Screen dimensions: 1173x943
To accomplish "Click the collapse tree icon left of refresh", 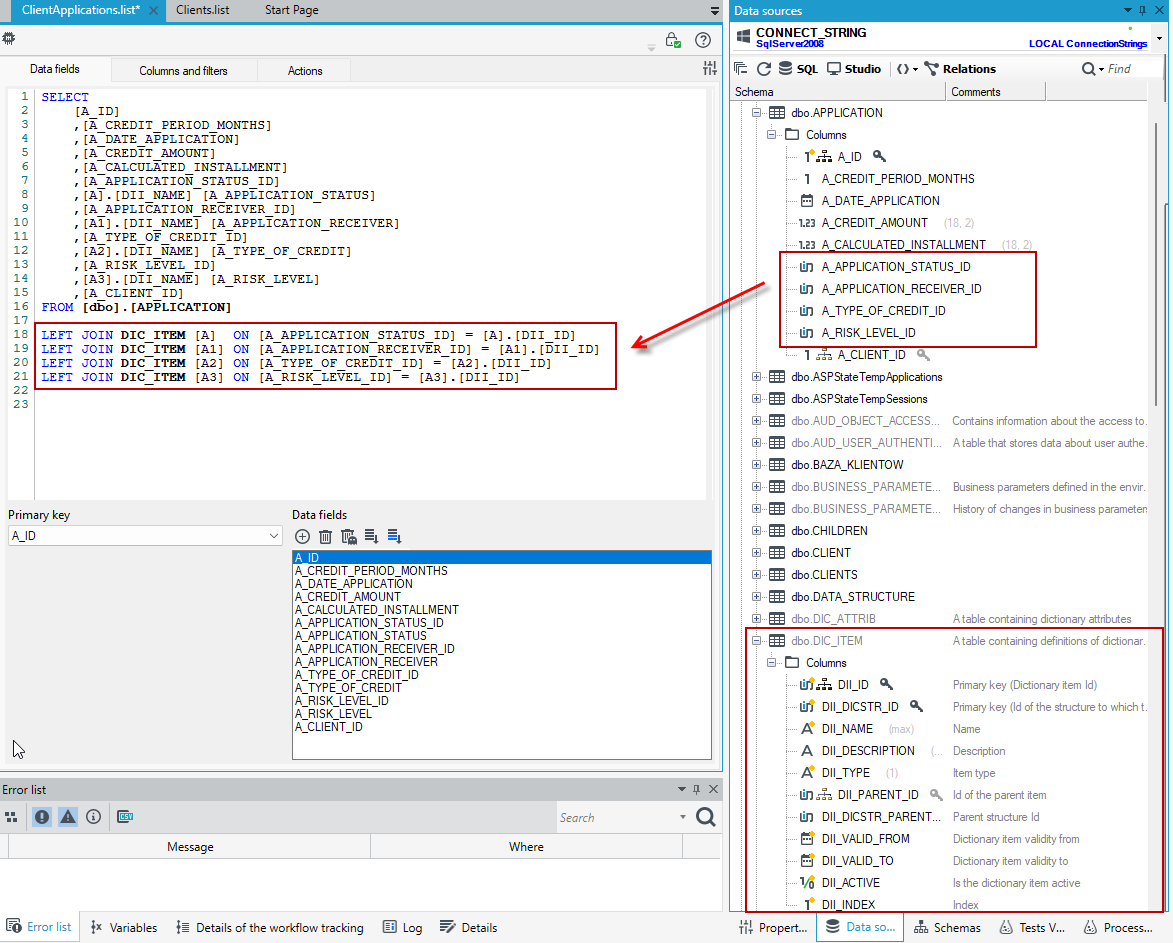I will (741, 69).
